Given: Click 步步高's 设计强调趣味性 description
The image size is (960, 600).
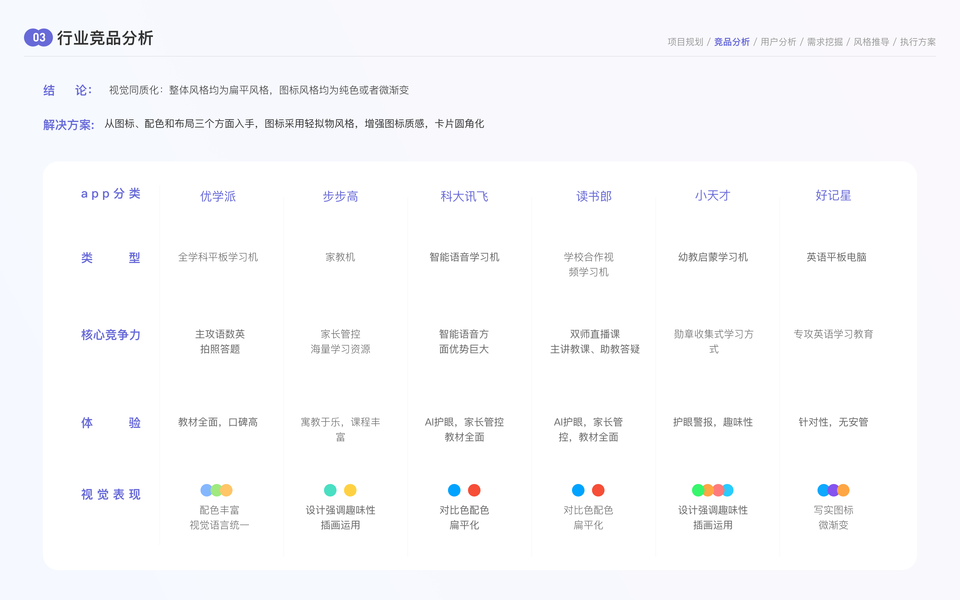Looking at the screenshot, I should (340, 517).
